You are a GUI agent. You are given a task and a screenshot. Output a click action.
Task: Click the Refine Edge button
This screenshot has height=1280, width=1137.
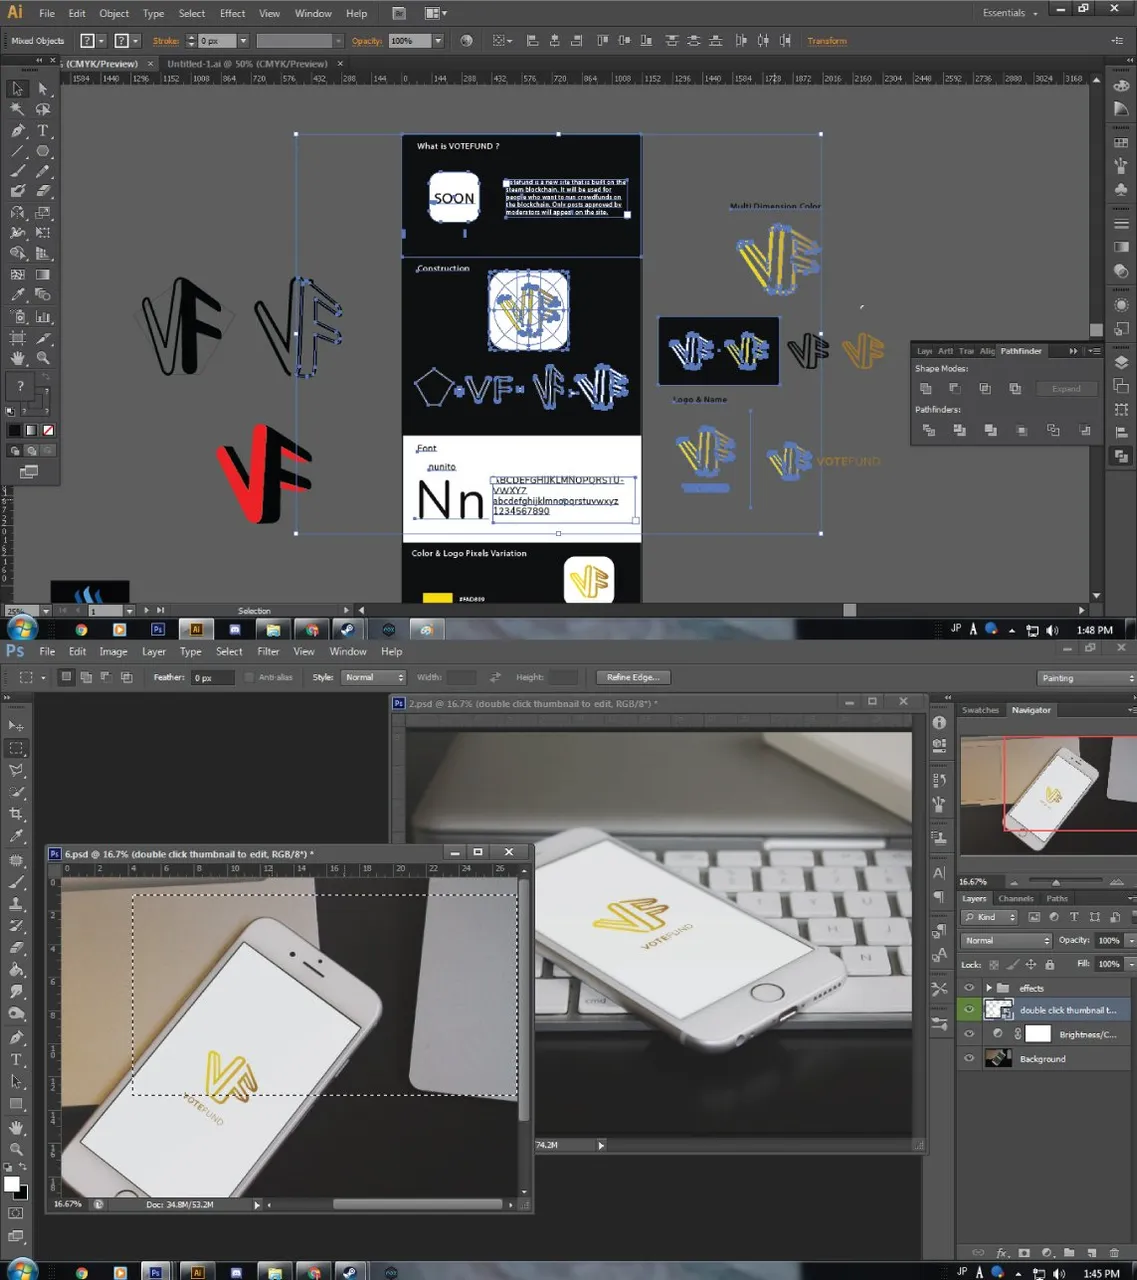633,677
